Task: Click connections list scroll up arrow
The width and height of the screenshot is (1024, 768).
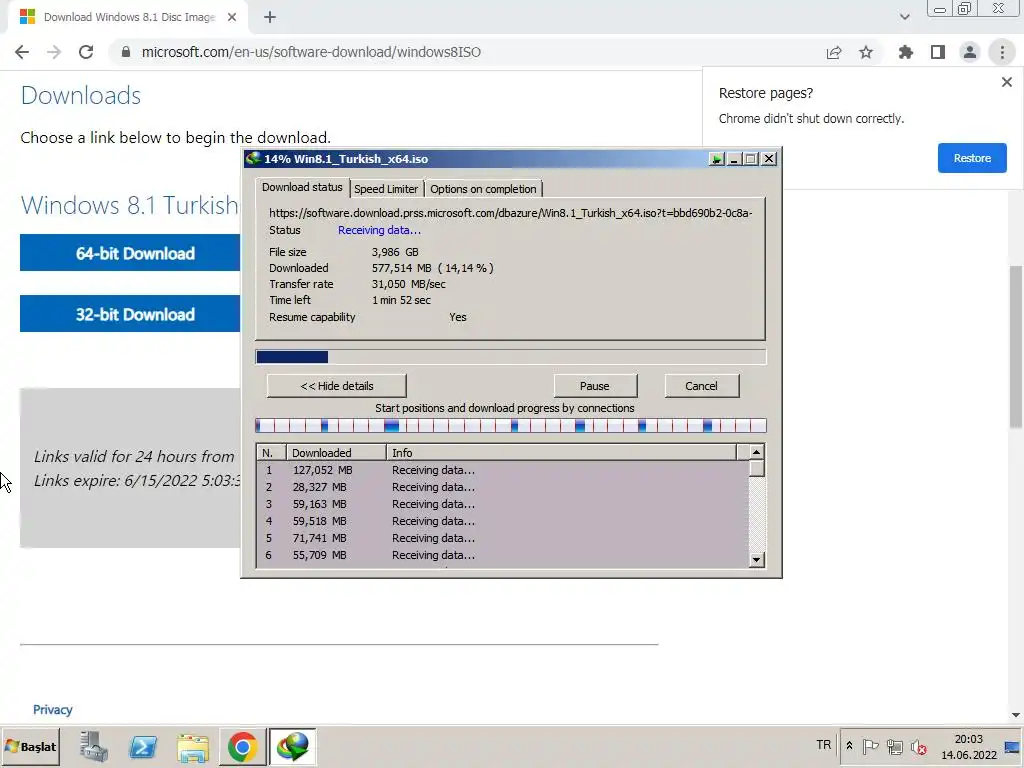Action: 756,452
